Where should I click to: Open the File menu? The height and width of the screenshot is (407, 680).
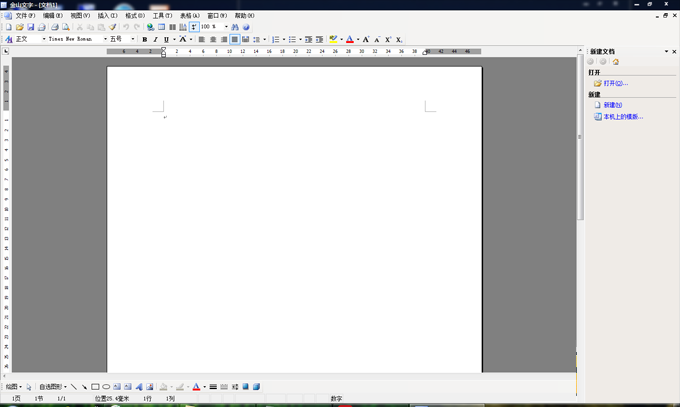click(25, 16)
